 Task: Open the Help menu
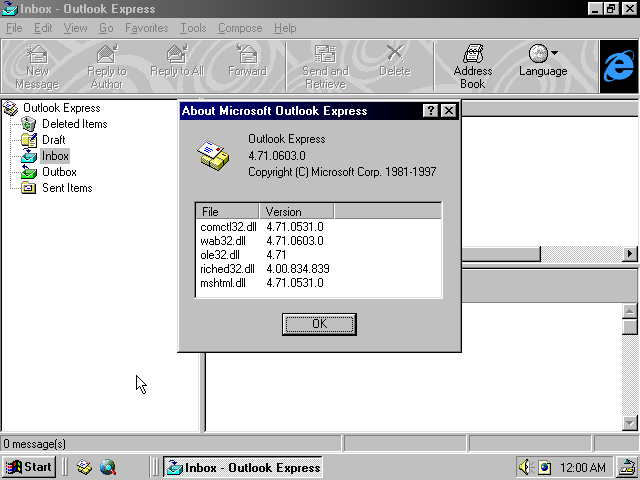[285, 28]
